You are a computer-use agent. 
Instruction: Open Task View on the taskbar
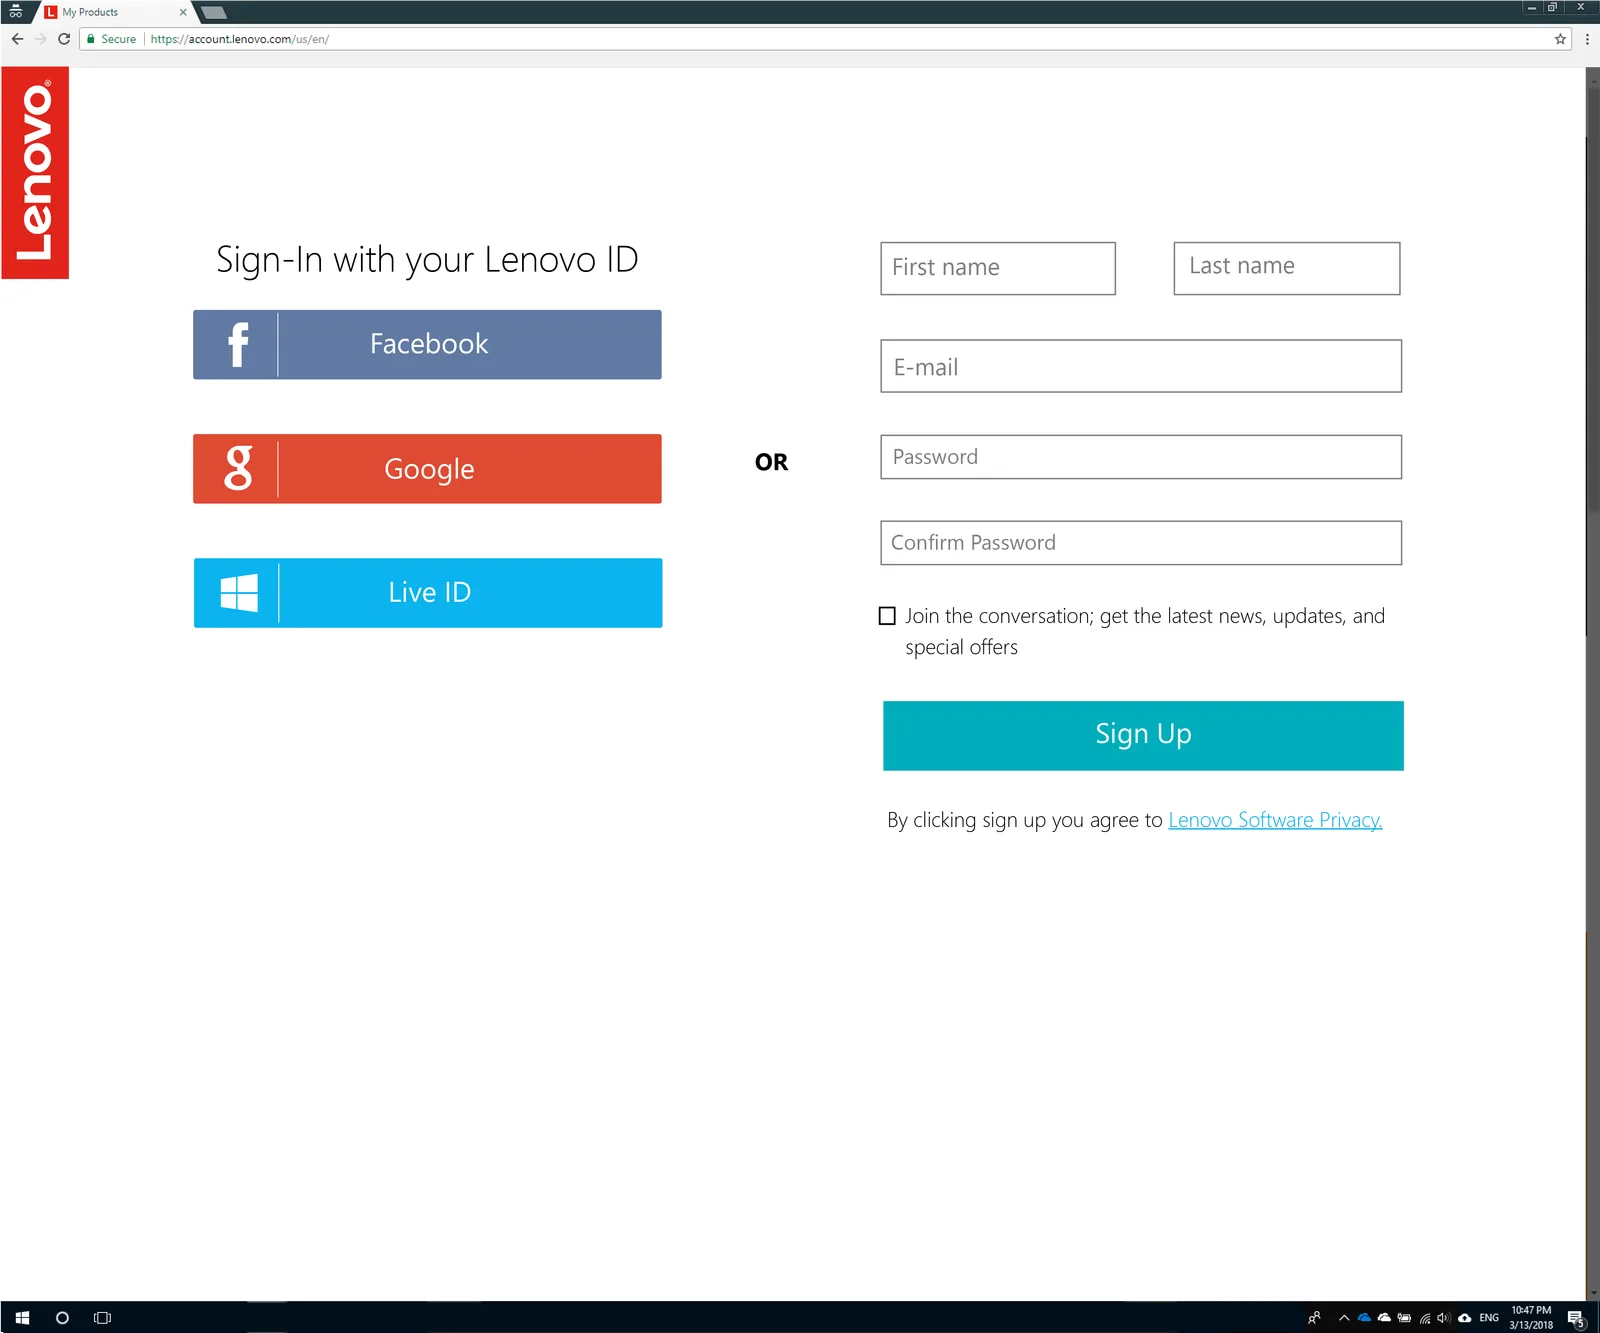tap(102, 1318)
